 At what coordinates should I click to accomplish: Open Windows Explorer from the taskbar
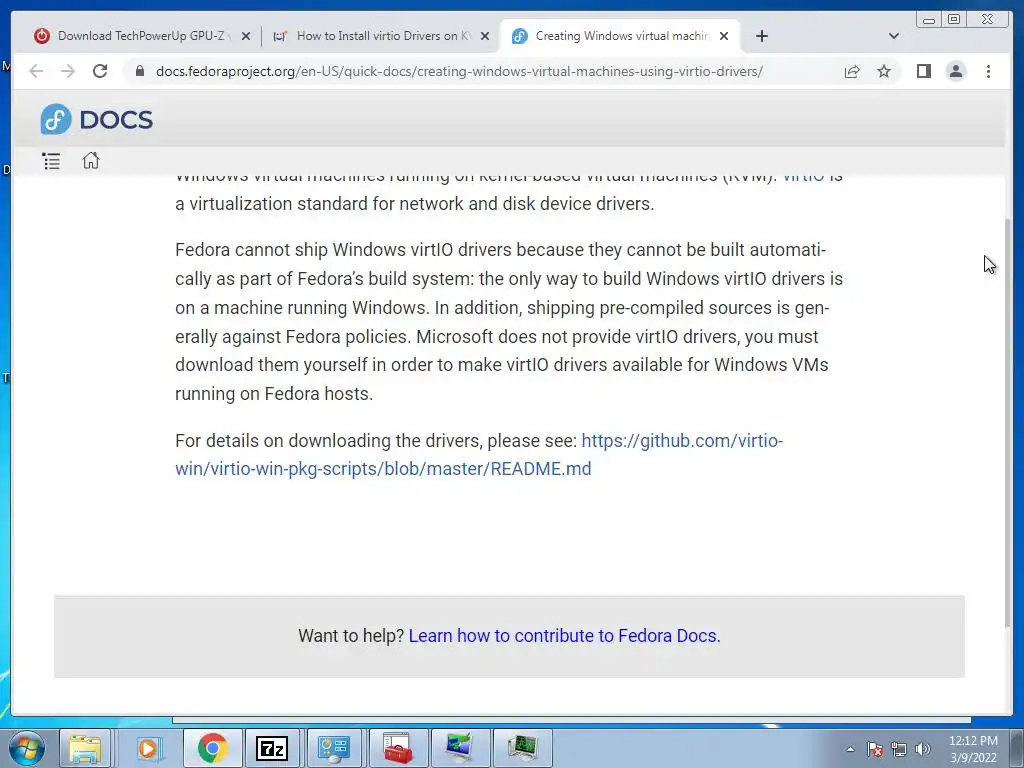click(86, 748)
